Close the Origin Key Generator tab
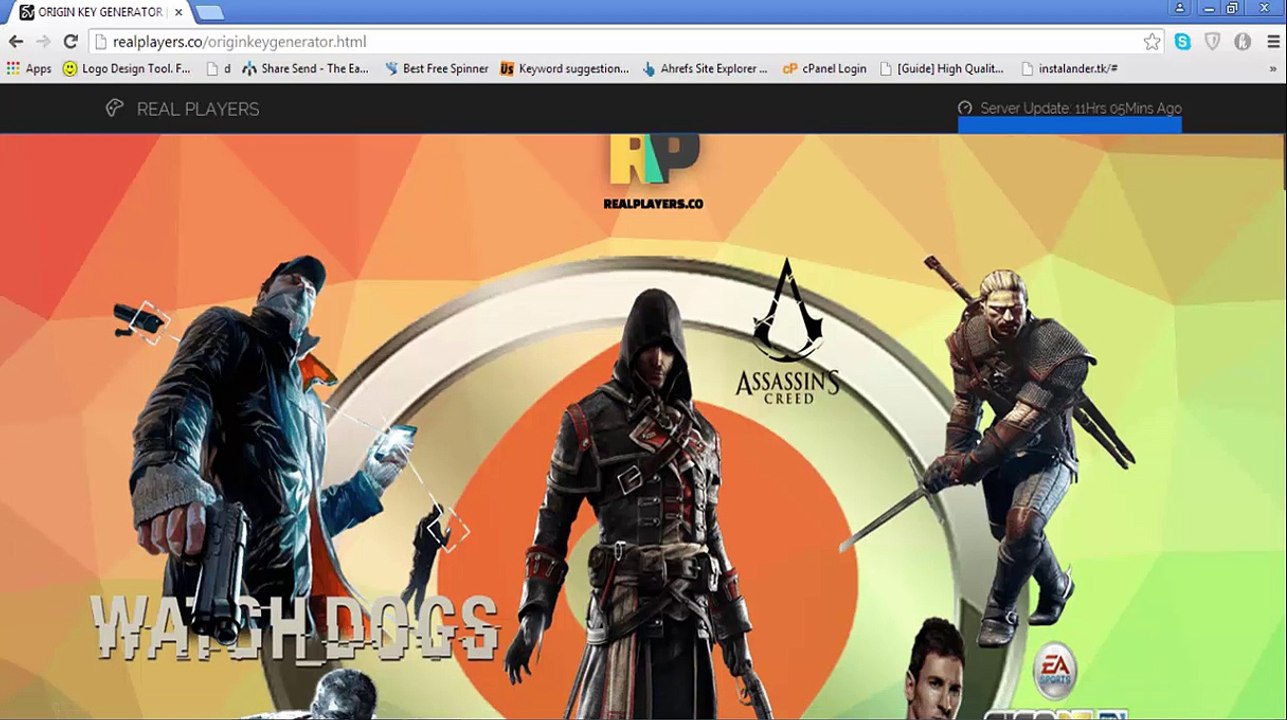Viewport: 1287px width, 720px height. pyautogui.click(x=178, y=12)
